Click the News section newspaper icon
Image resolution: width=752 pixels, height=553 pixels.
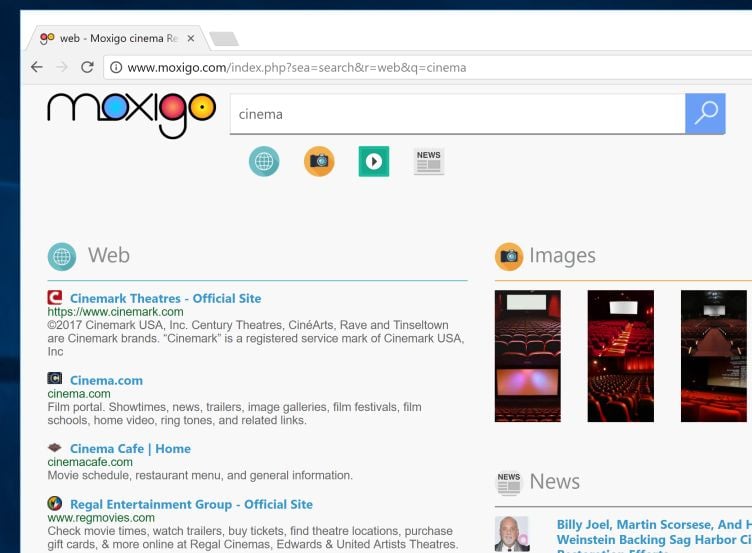pyautogui.click(x=508, y=482)
